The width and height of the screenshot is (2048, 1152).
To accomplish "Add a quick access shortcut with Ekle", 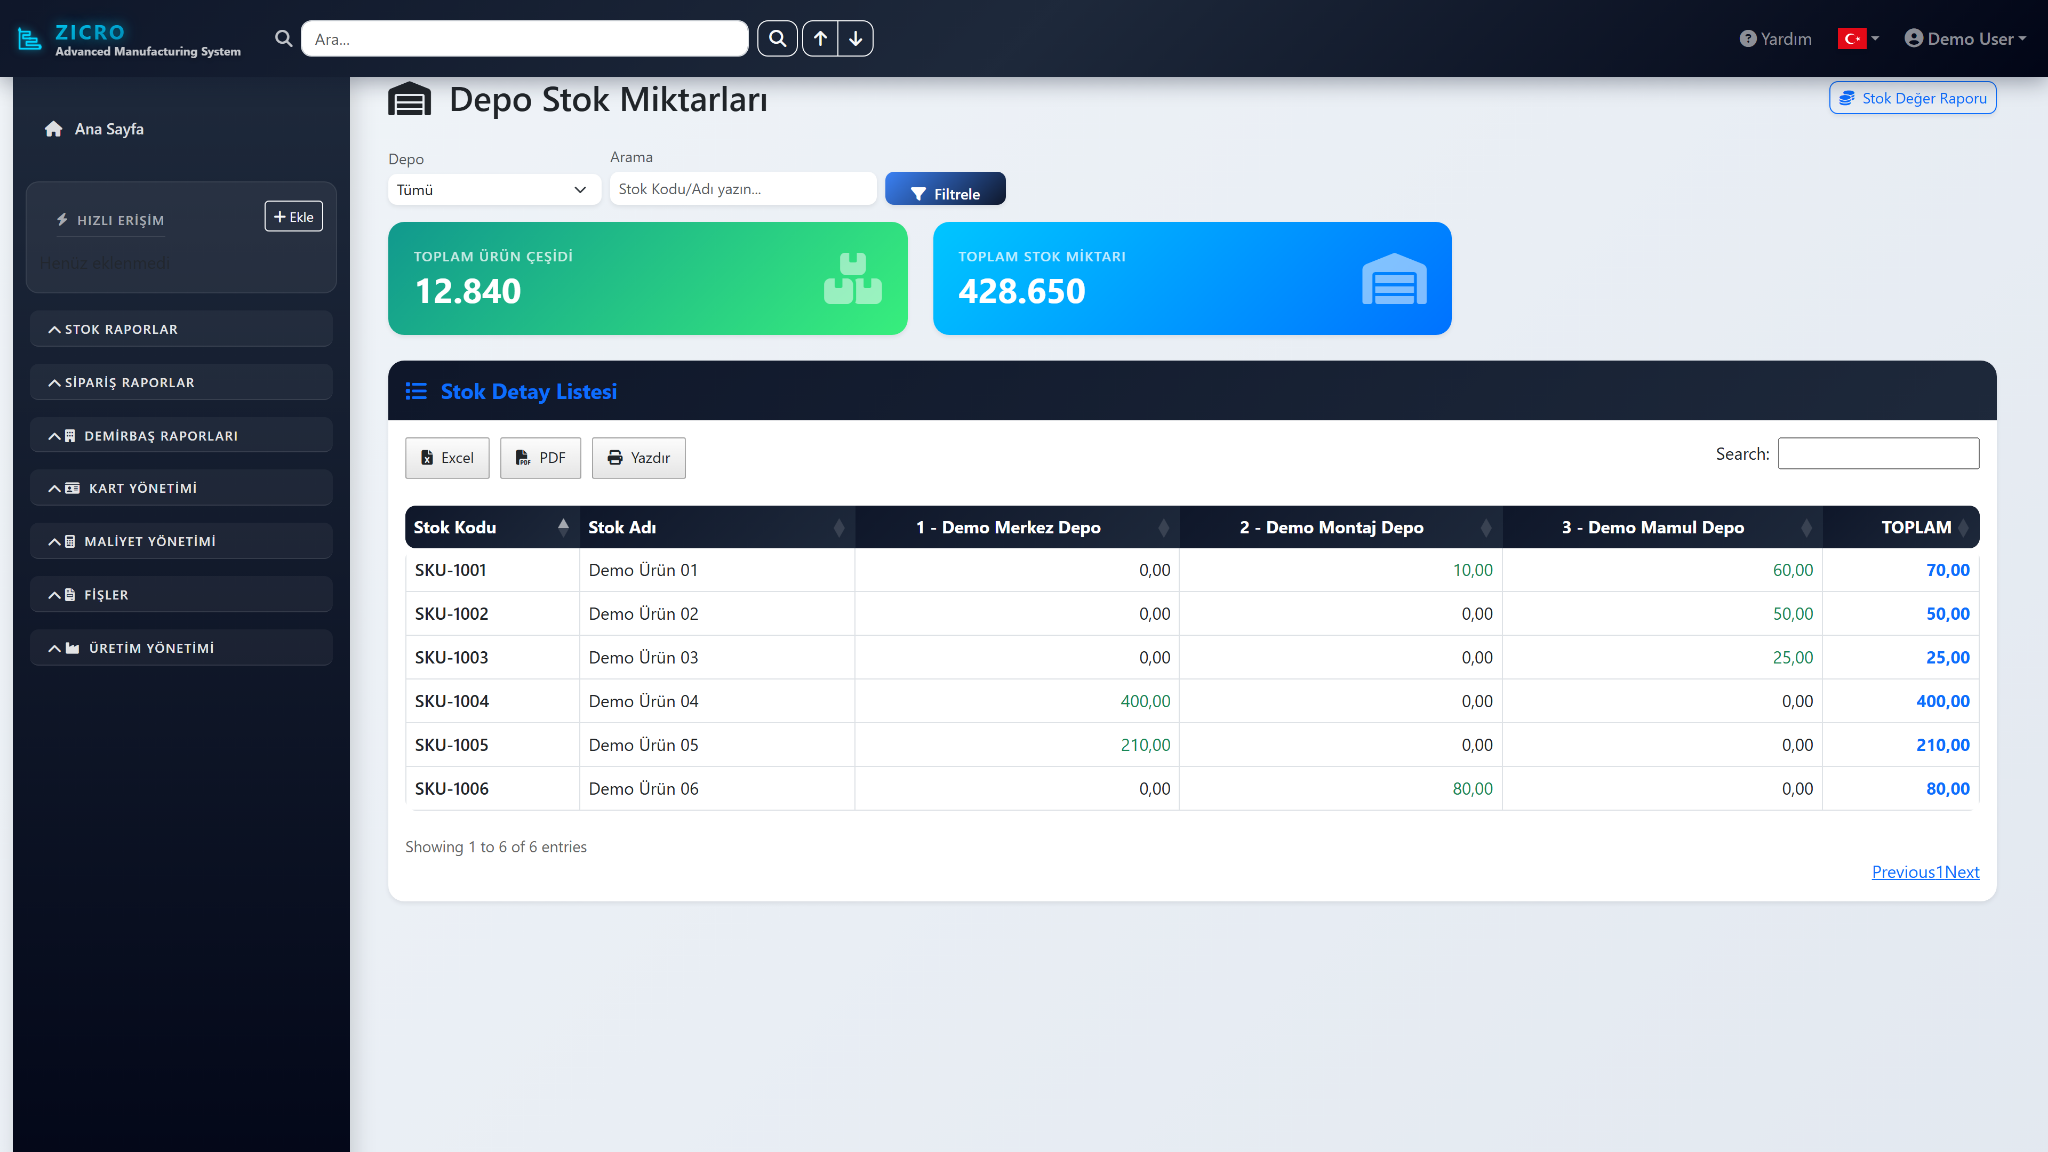I will [293, 217].
